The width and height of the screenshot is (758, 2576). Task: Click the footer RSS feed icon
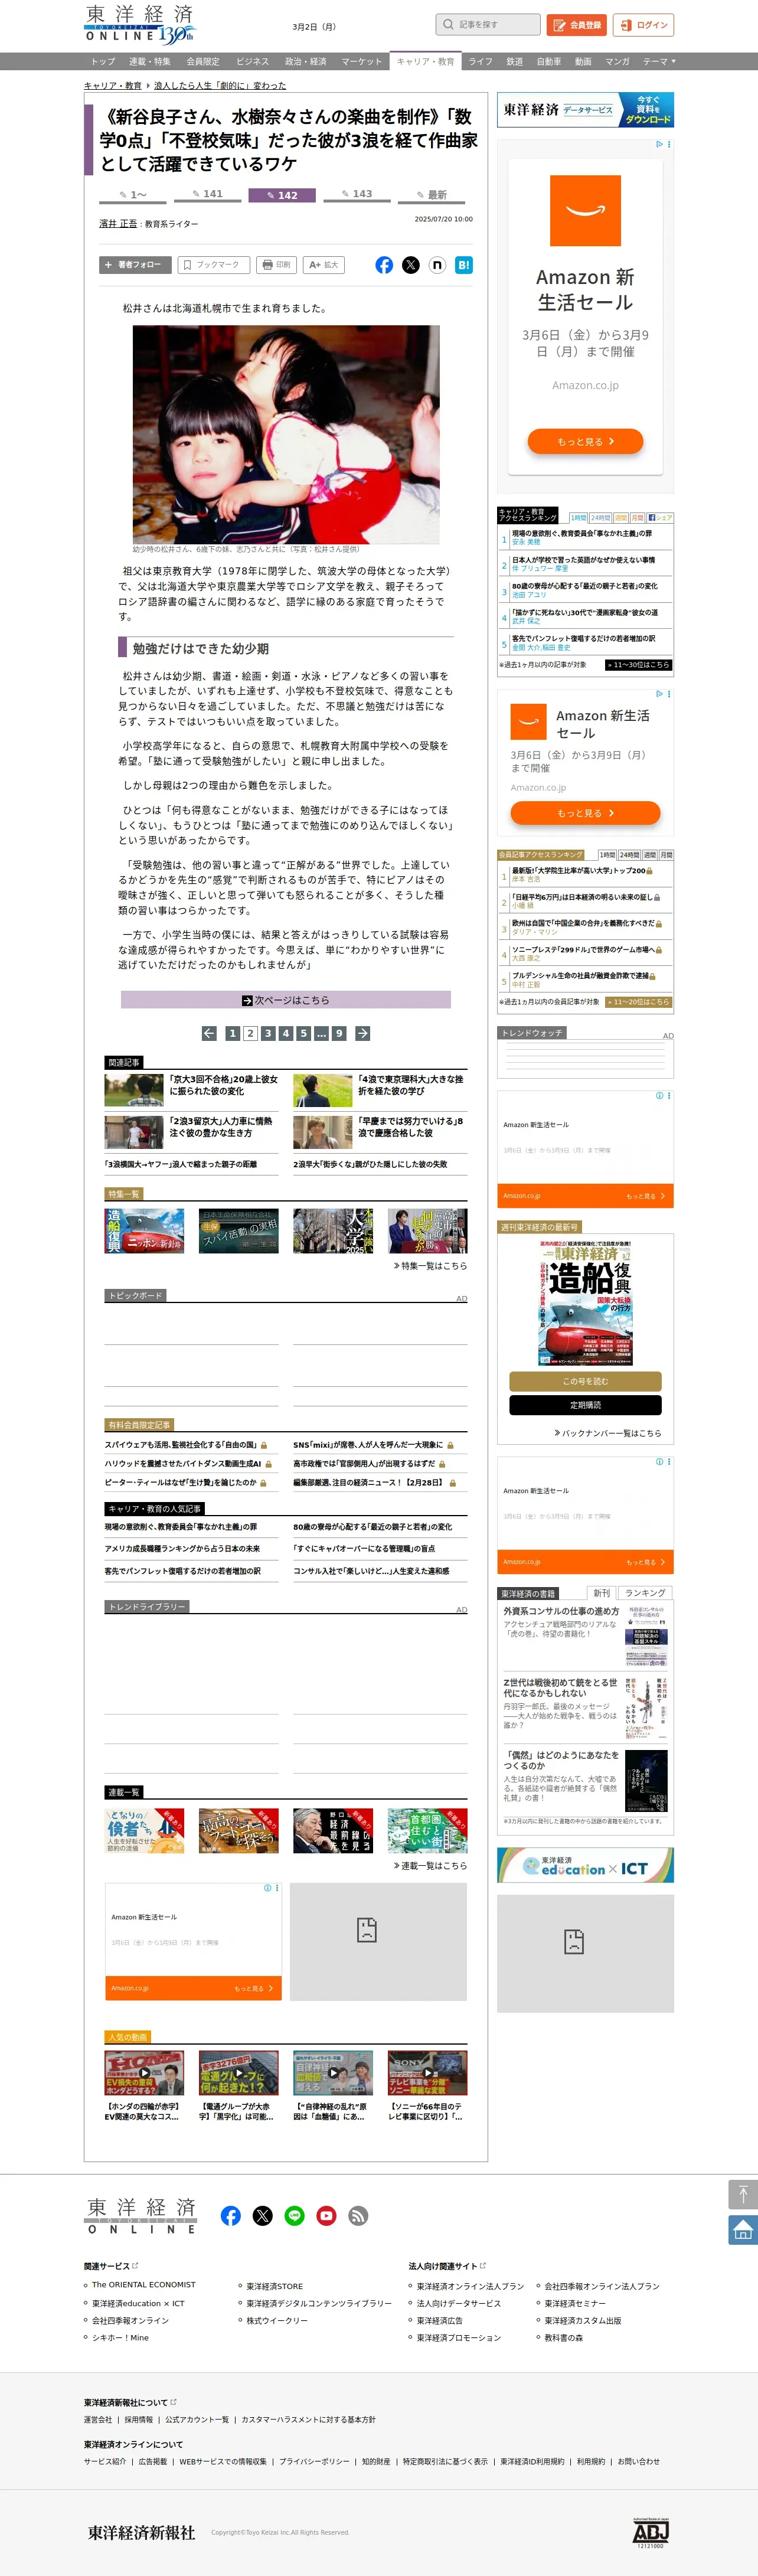(x=359, y=2216)
